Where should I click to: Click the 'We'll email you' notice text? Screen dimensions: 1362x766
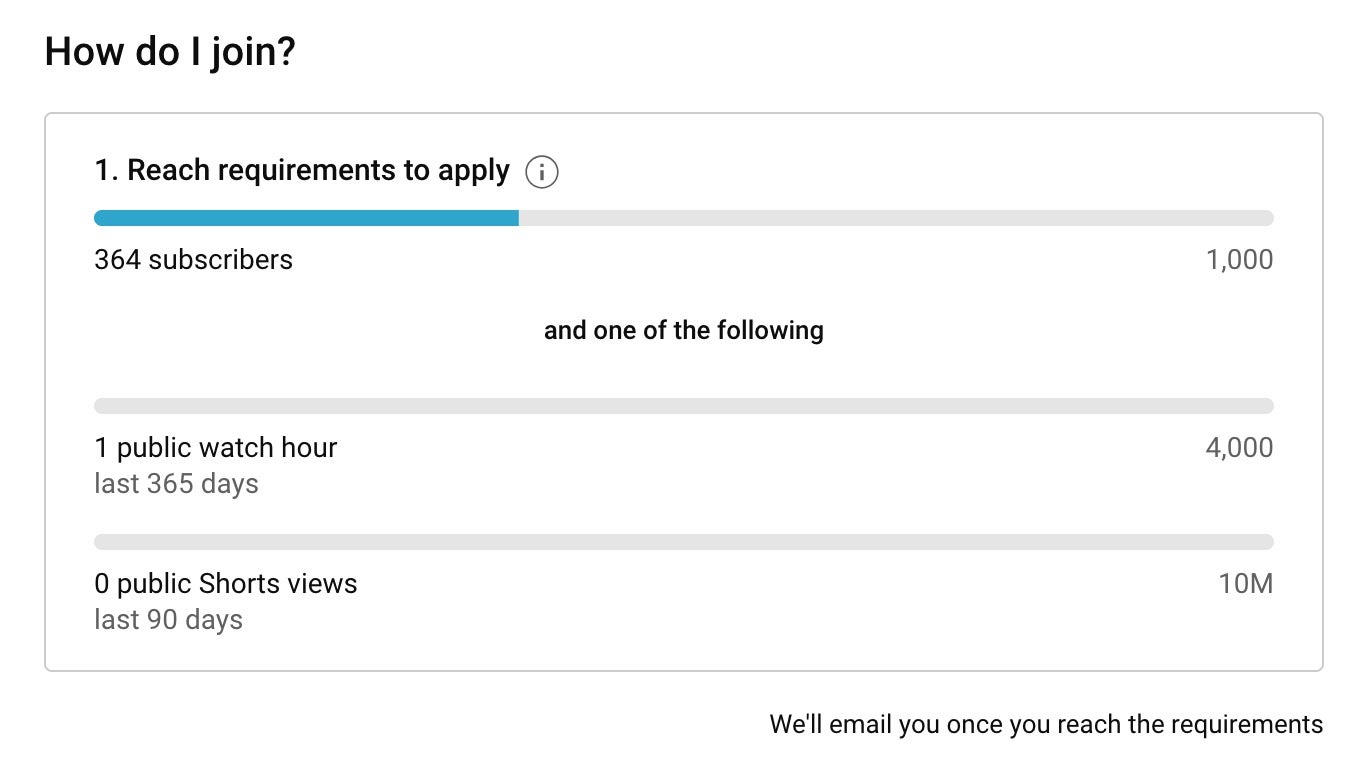click(x=1045, y=724)
